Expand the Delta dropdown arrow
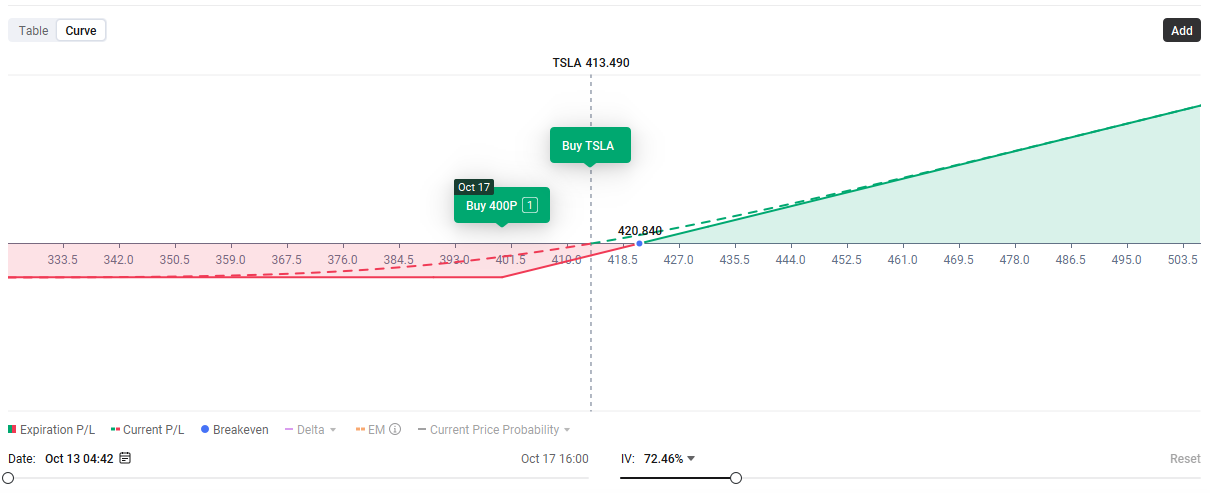The image size is (1210, 493). point(333,430)
